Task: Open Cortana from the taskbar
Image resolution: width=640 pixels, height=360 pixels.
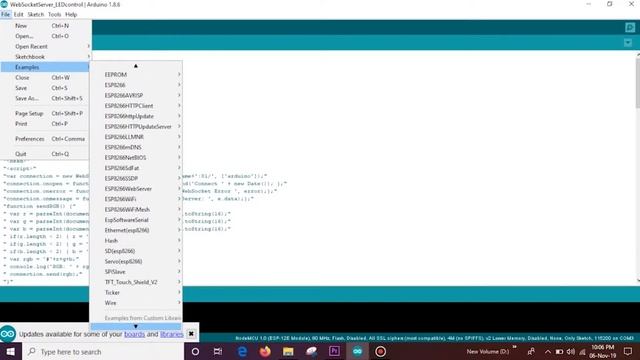Action: tap(195, 351)
